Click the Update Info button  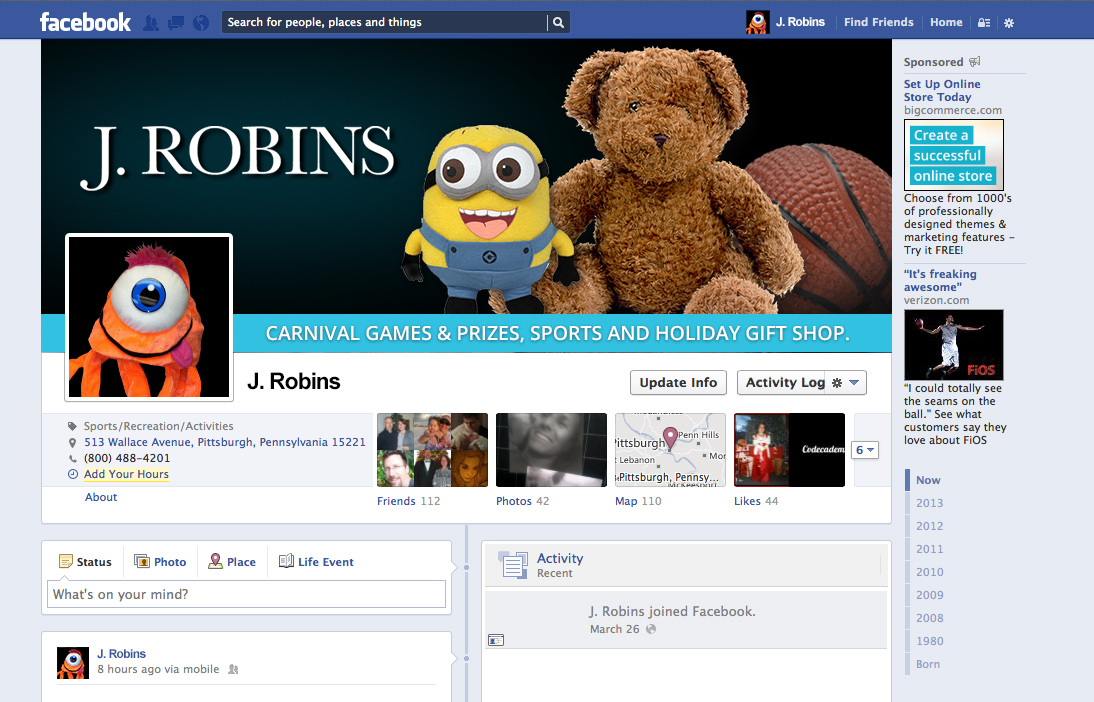(678, 382)
